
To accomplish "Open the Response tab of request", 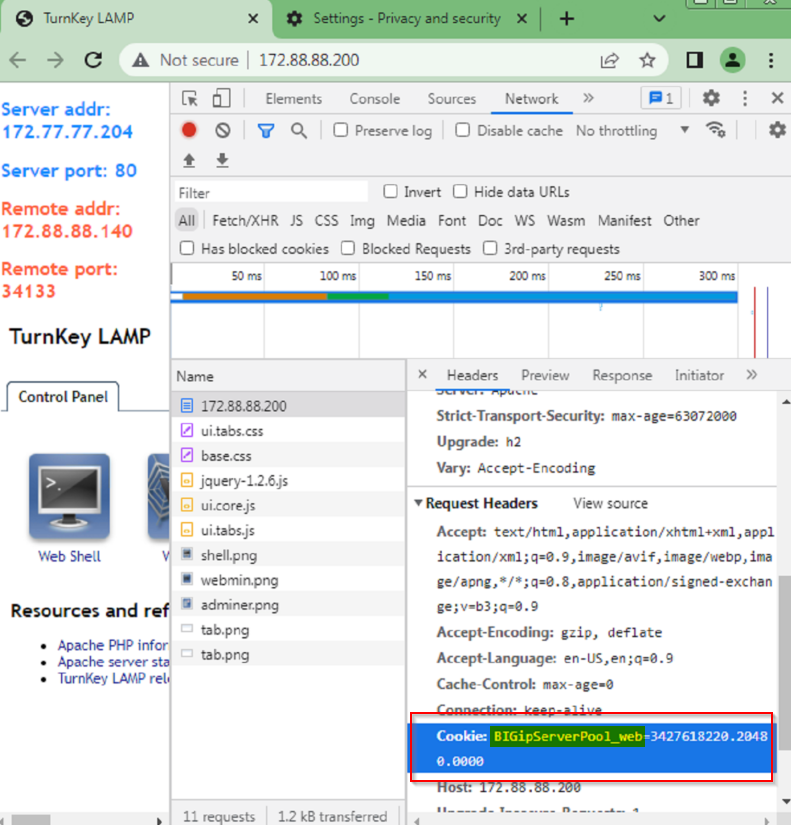I will coord(622,375).
